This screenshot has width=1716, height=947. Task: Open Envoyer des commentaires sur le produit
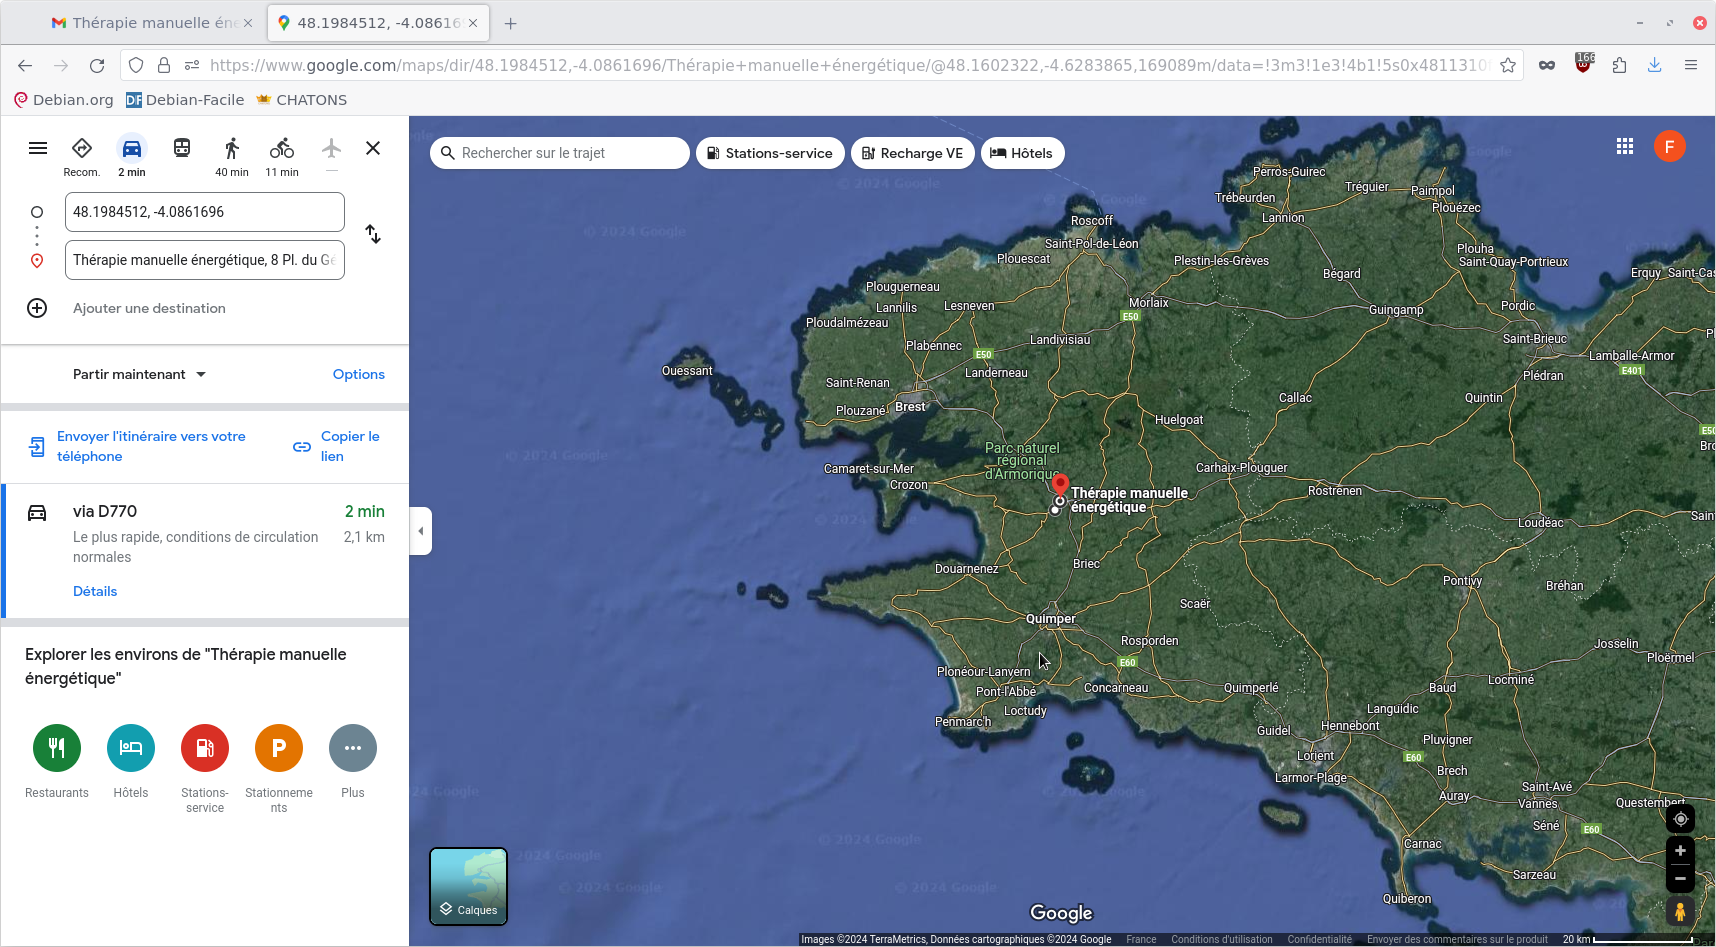coord(1457,939)
